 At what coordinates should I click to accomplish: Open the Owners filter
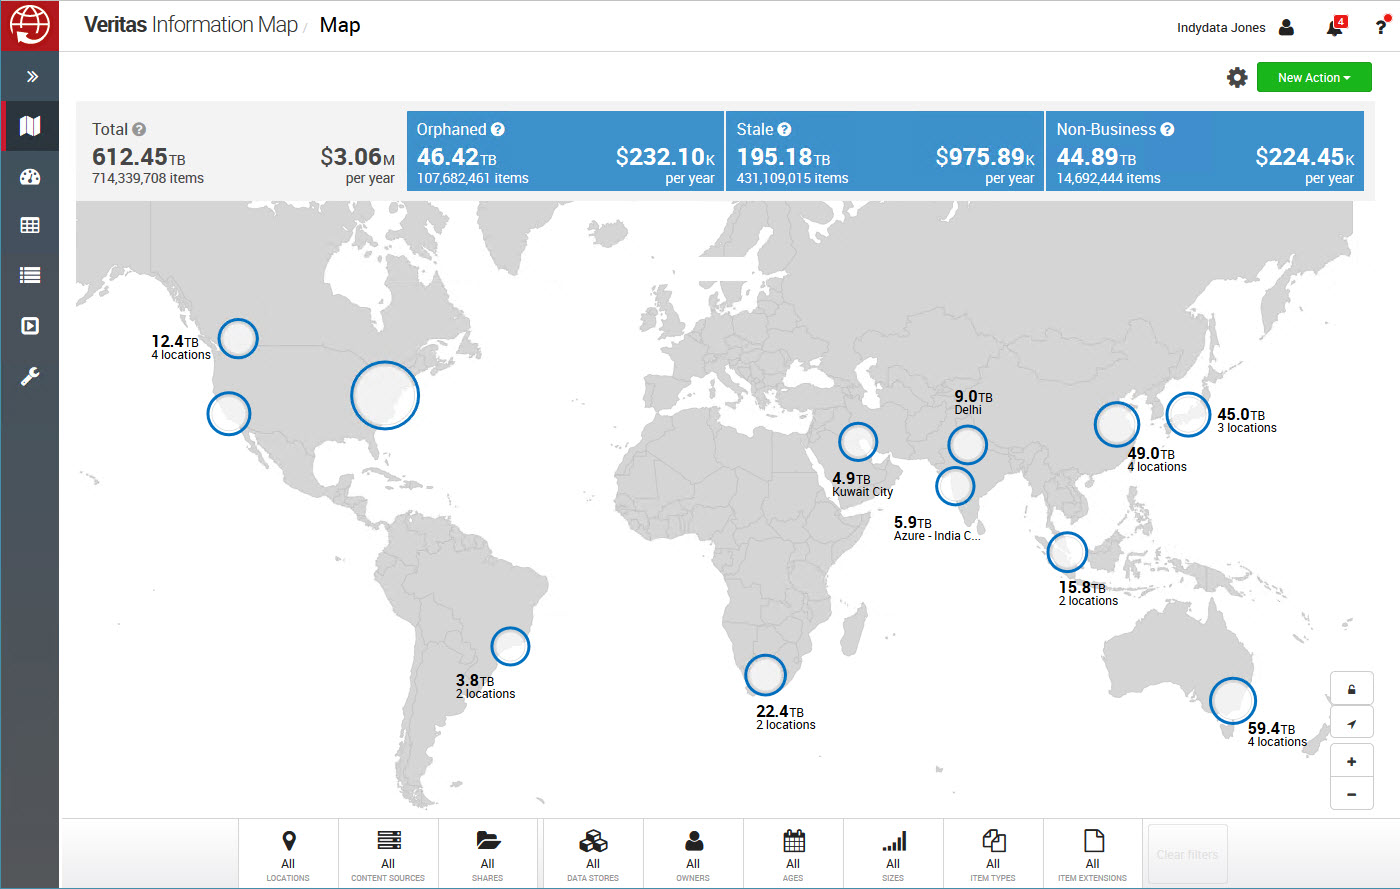[693, 855]
